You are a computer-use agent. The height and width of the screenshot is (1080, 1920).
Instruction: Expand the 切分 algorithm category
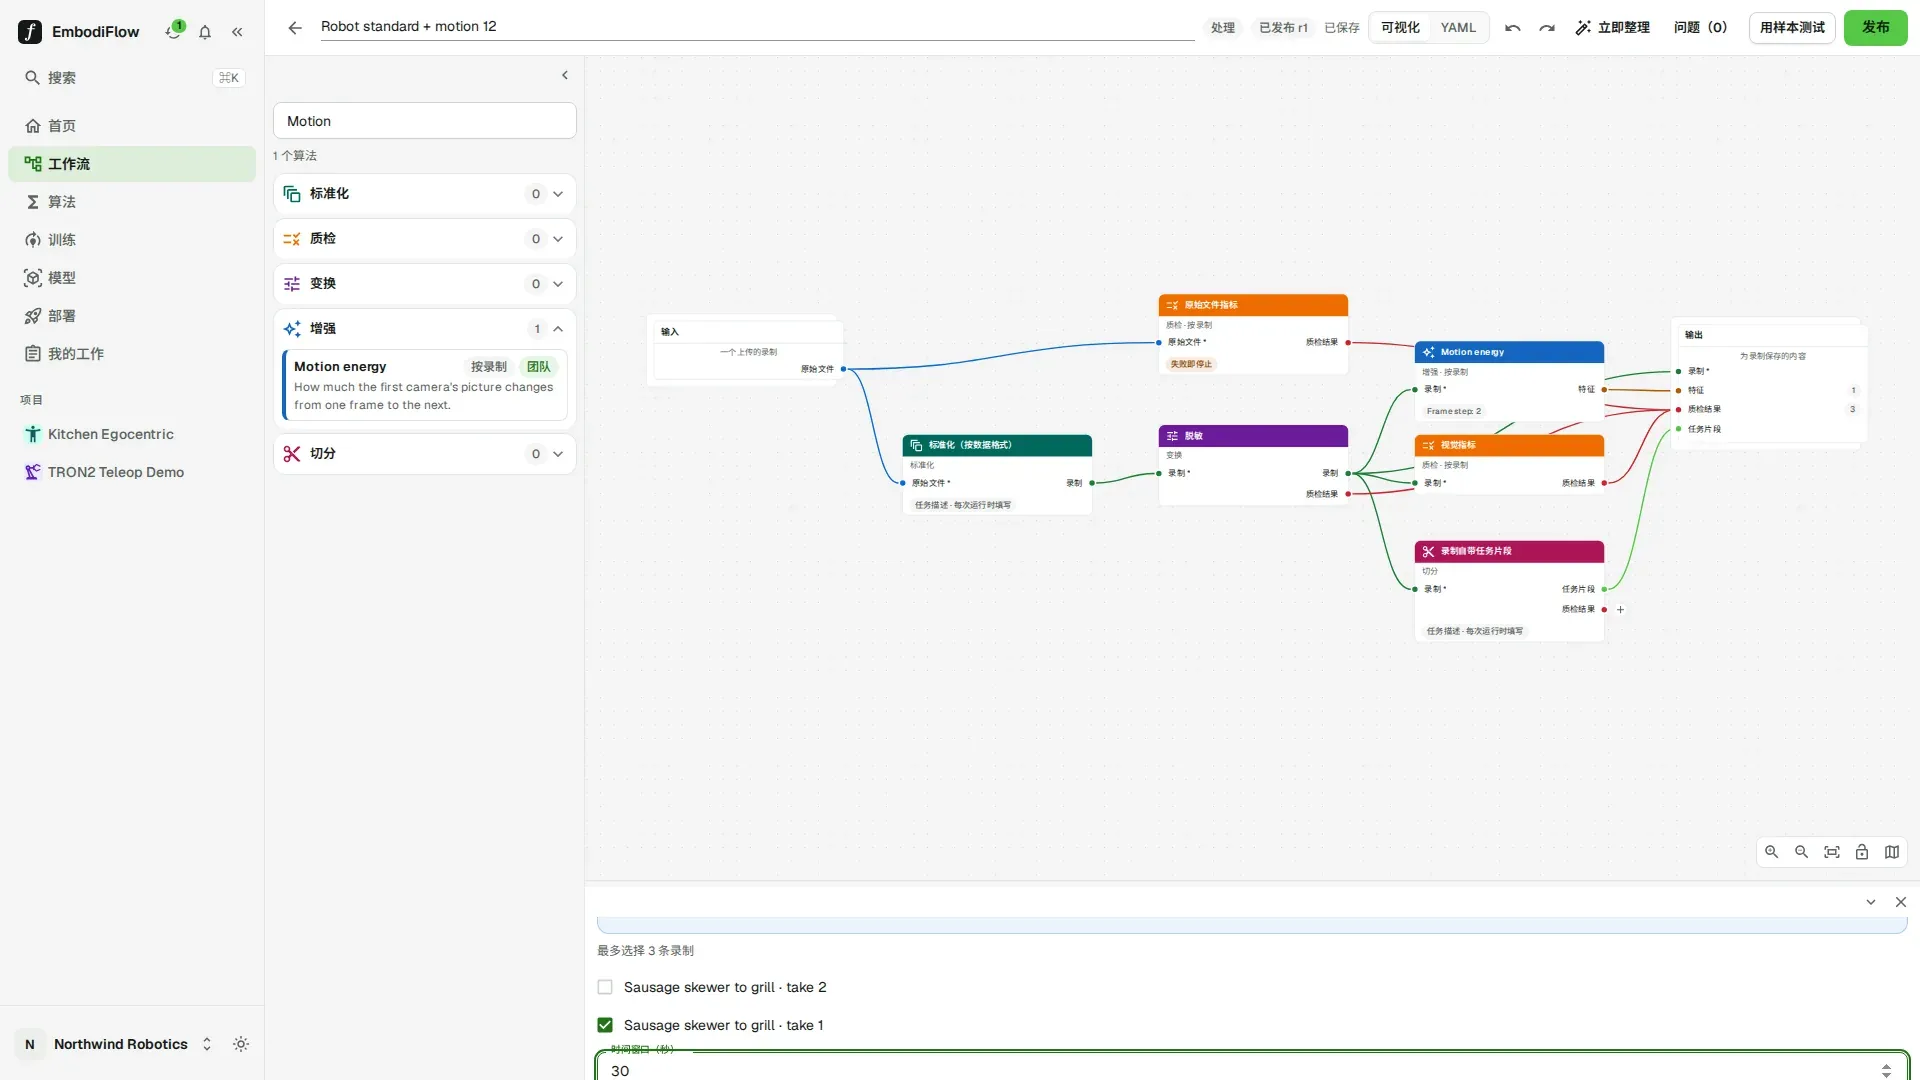pos(424,454)
